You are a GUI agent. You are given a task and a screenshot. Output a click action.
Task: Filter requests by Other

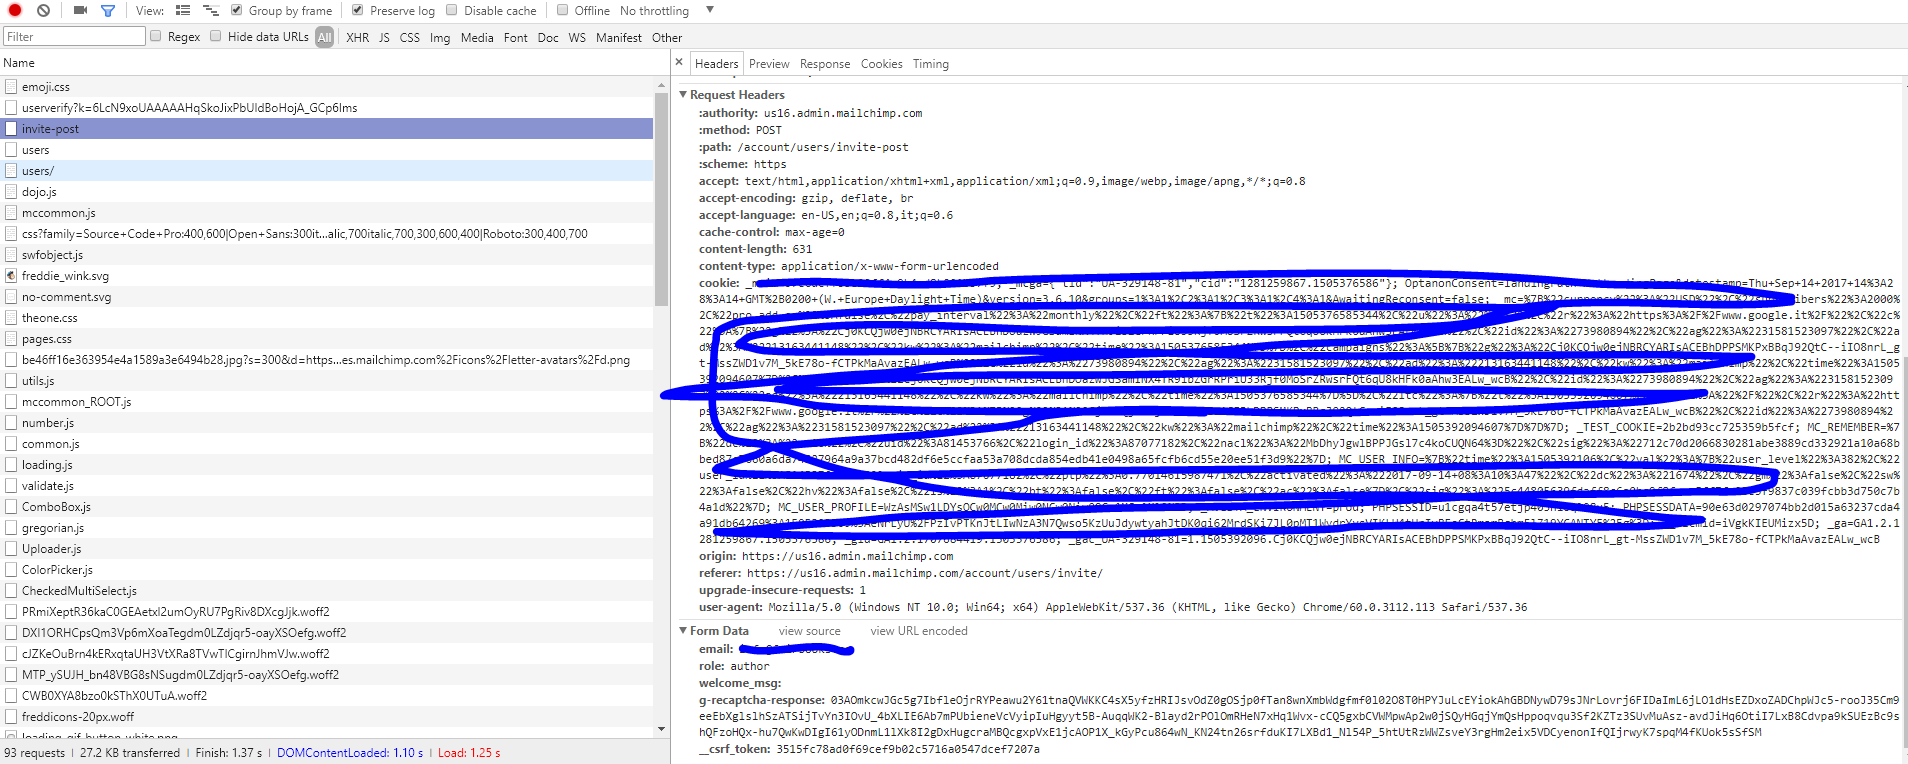[667, 37]
